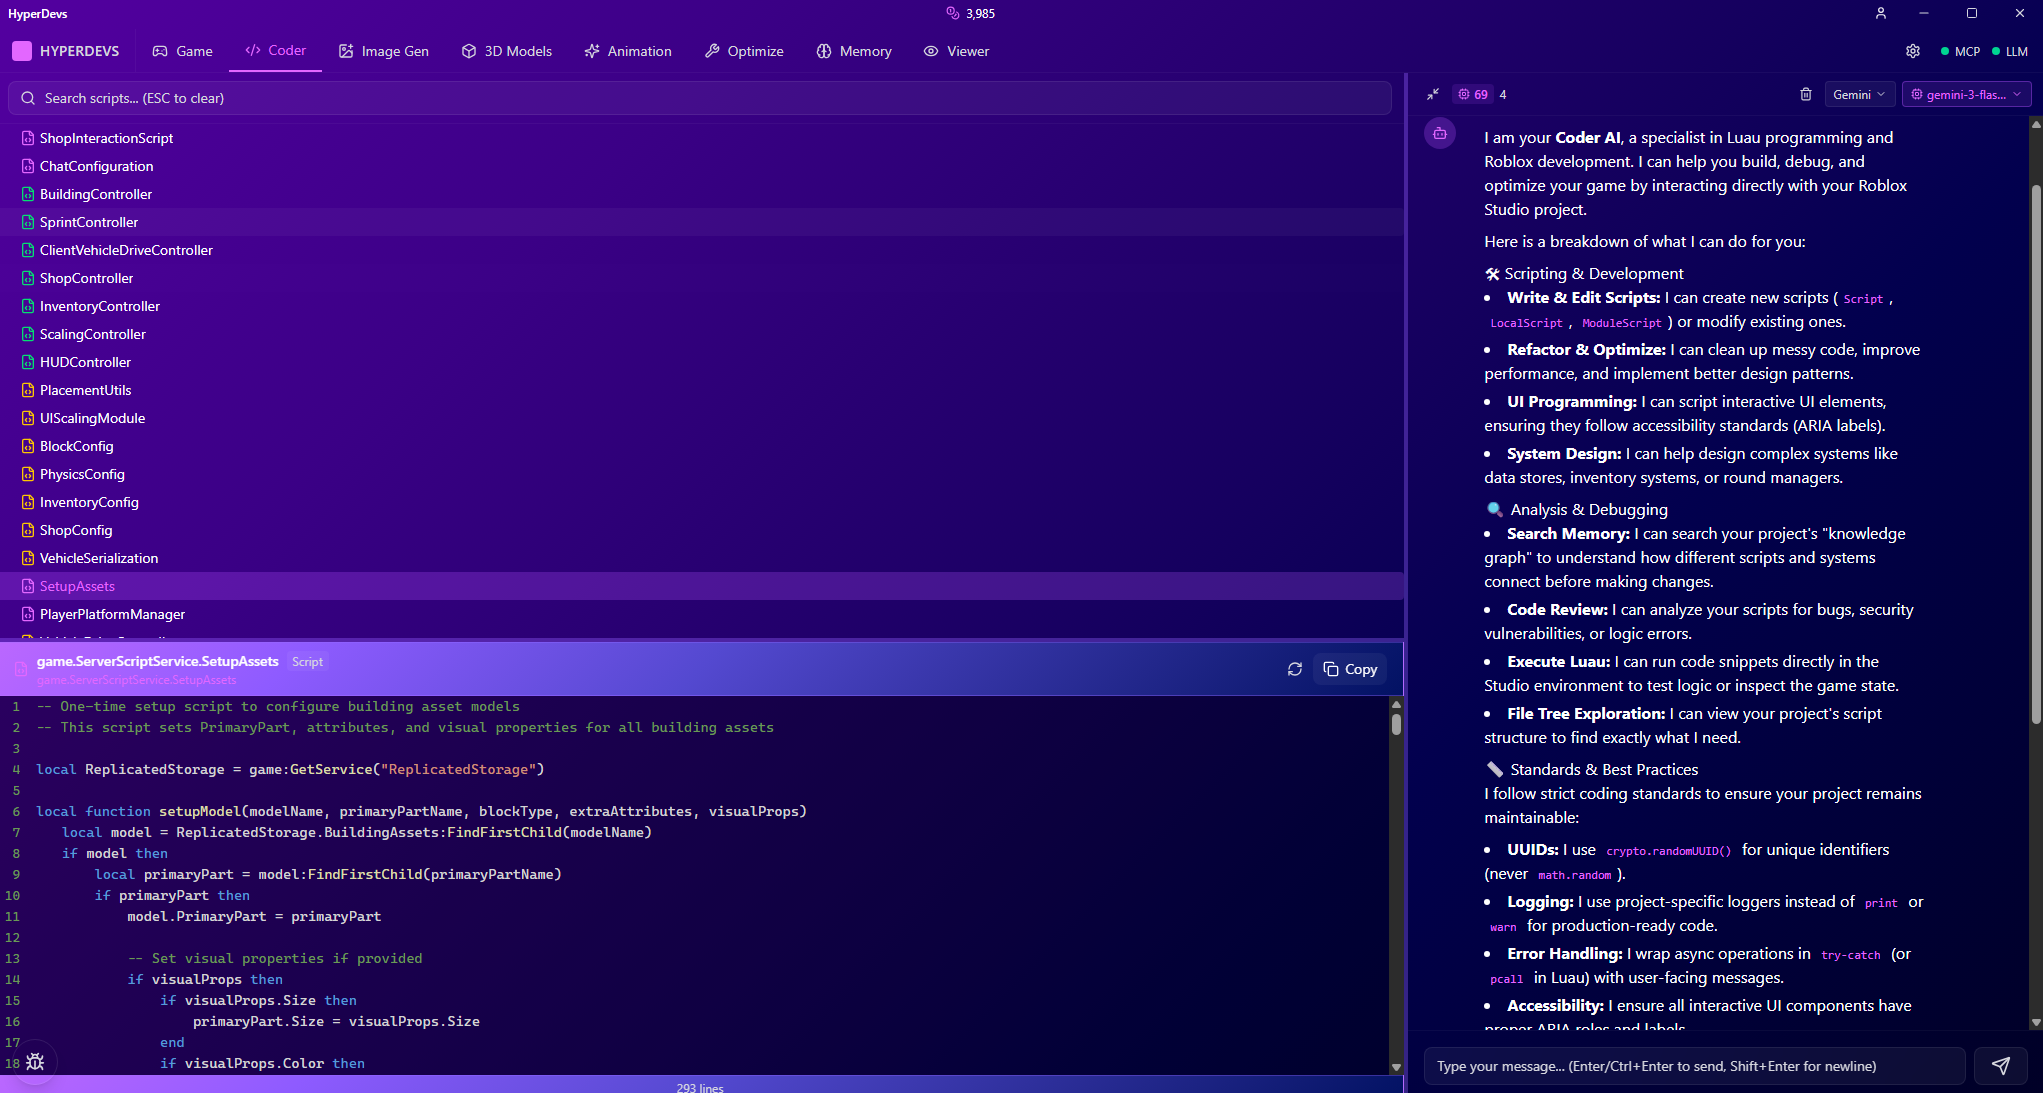2043x1093 pixels.
Task: Click the code editor scroll-up arrow
Action: 1396,704
